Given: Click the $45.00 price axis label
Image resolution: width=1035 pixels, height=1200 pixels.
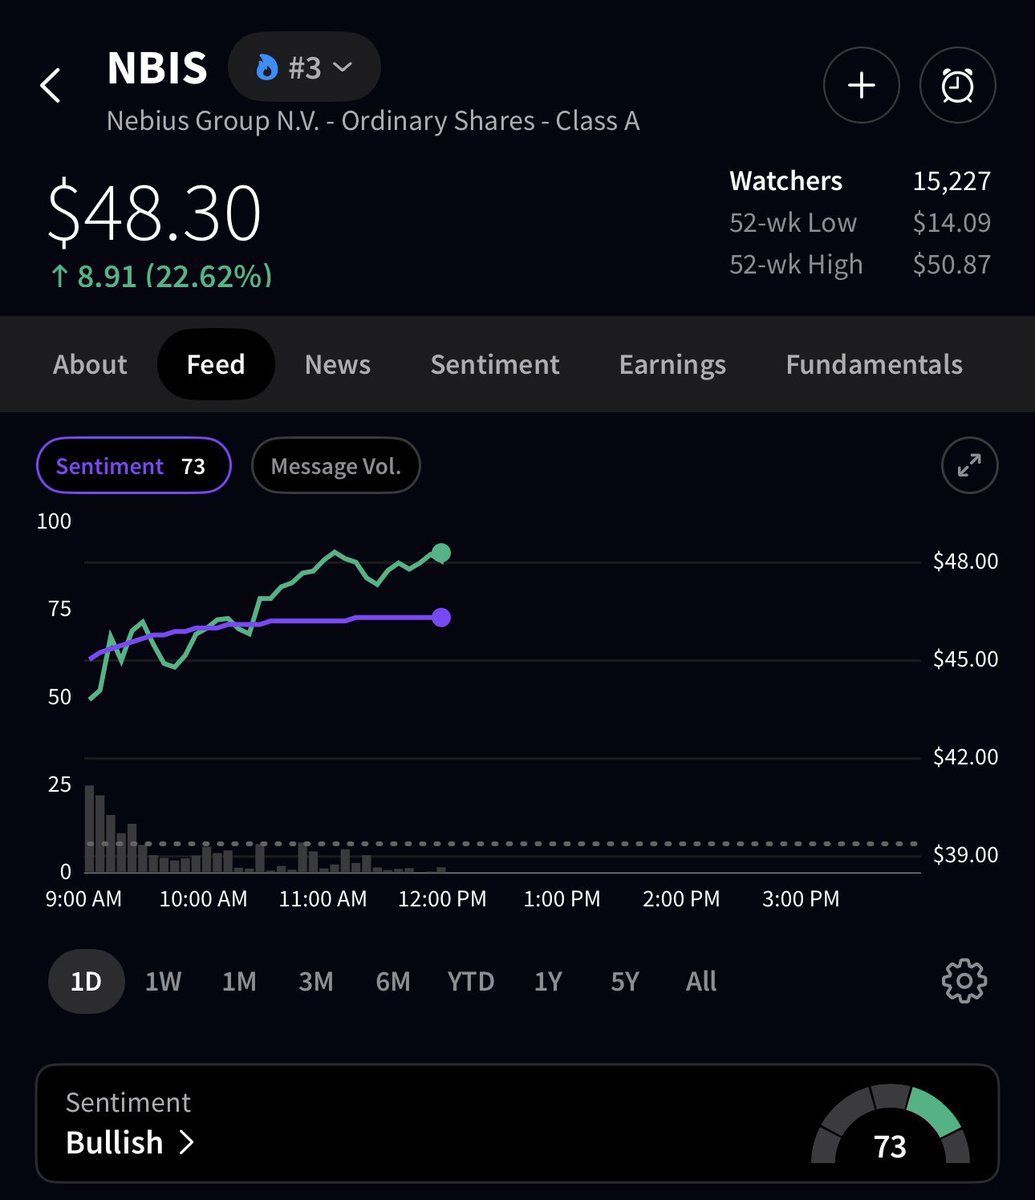Looking at the screenshot, I should tap(965, 659).
